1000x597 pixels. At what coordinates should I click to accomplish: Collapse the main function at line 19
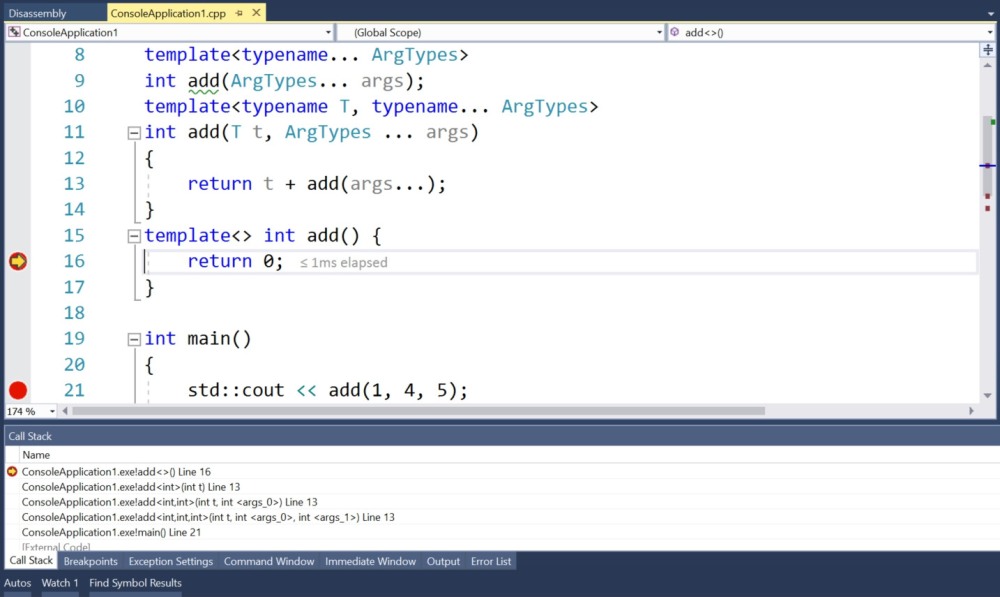click(135, 338)
